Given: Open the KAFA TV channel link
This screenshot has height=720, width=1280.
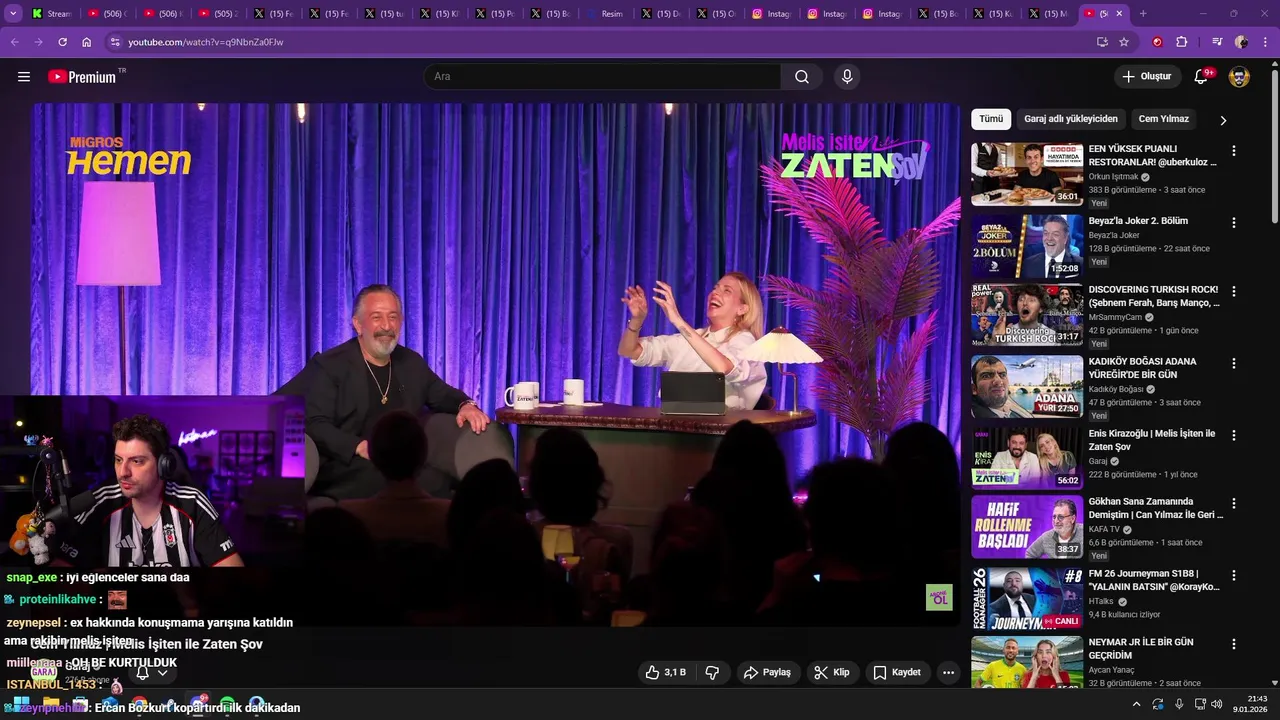Looking at the screenshot, I should tap(1104, 529).
